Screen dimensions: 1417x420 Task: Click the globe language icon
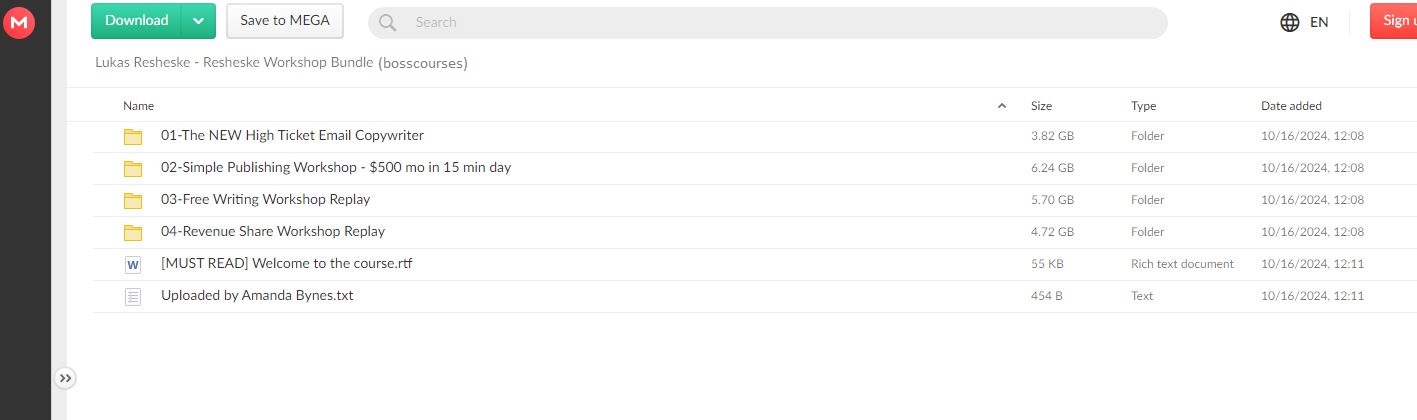(x=1290, y=22)
